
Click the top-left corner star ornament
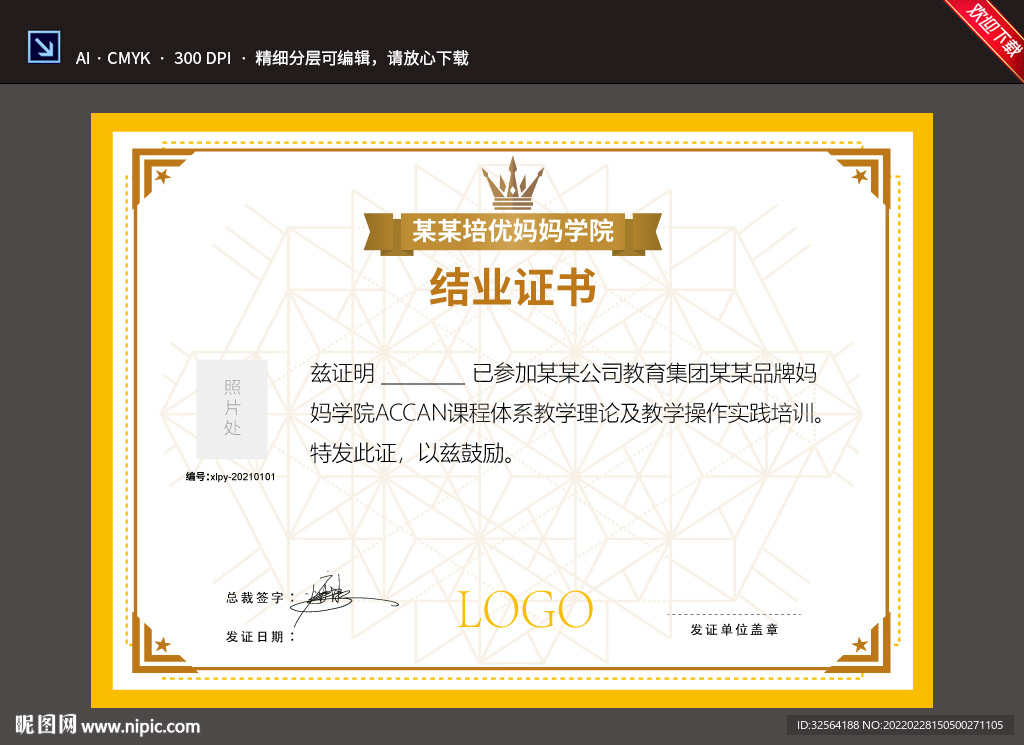click(163, 176)
